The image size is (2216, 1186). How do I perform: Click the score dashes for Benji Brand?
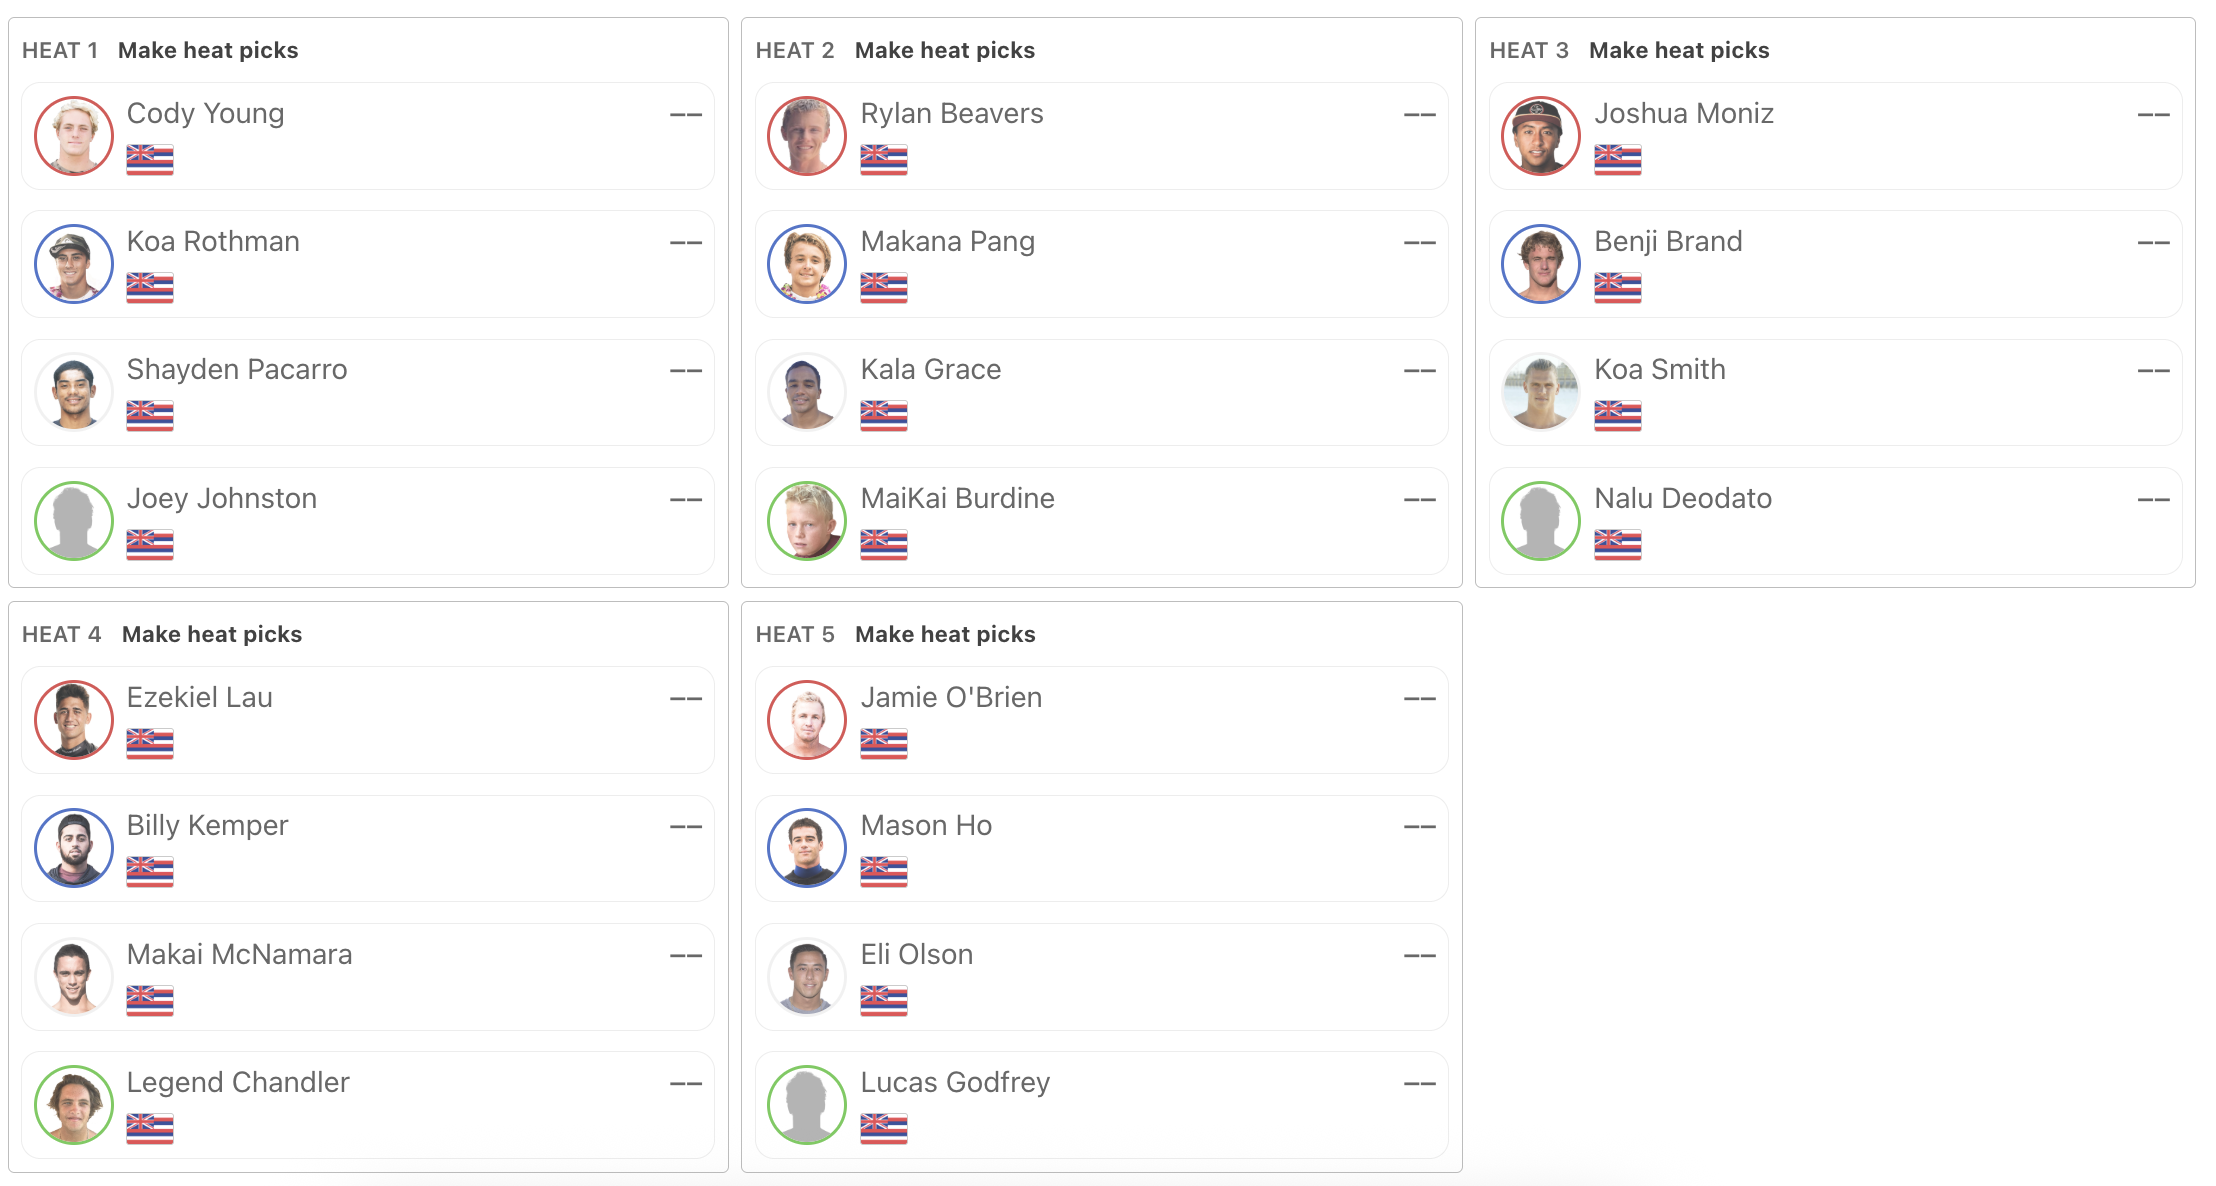click(x=2153, y=243)
